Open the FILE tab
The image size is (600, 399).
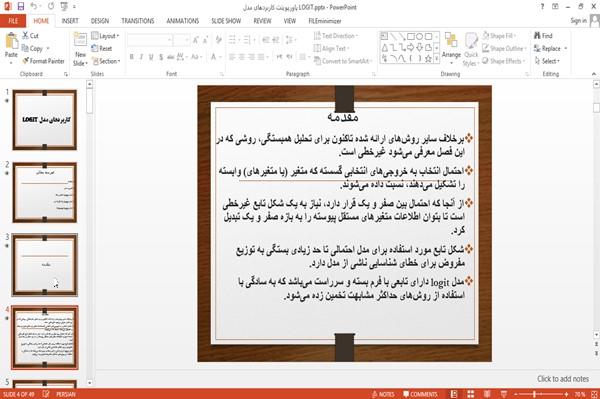pyautogui.click(x=13, y=21)
